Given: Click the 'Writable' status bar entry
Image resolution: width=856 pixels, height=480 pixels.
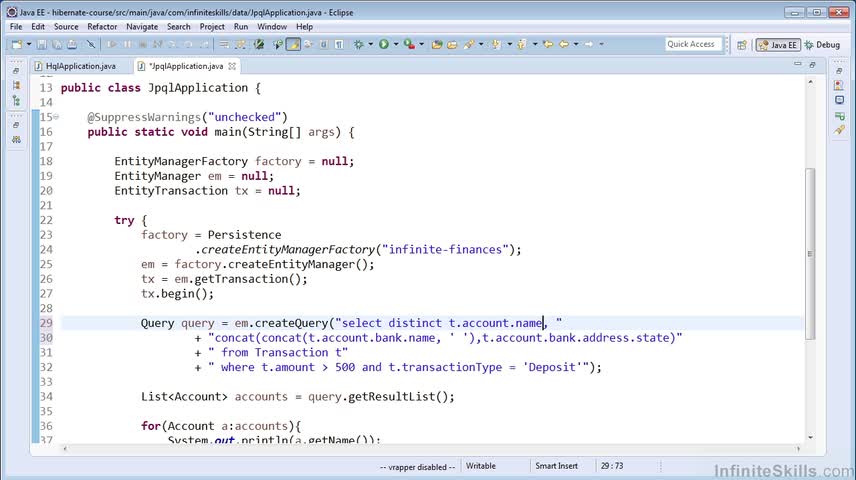Looking at the screenshot, I should point(481,466).
